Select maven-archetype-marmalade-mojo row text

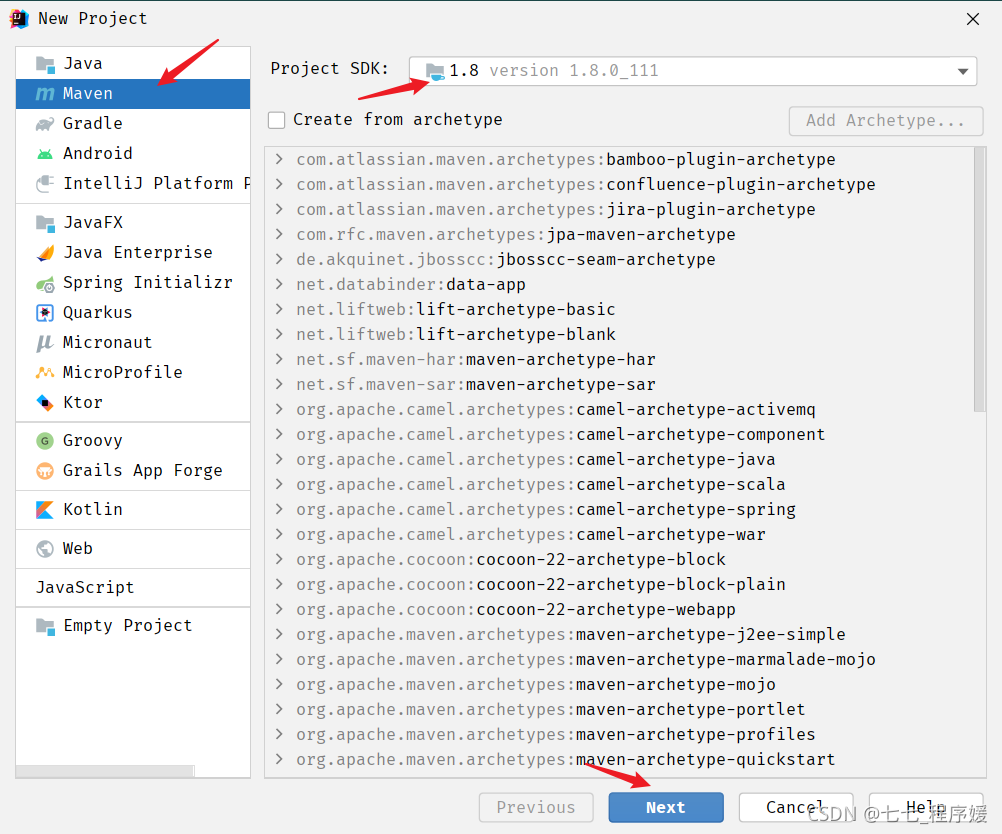click(x=586, y=659)
